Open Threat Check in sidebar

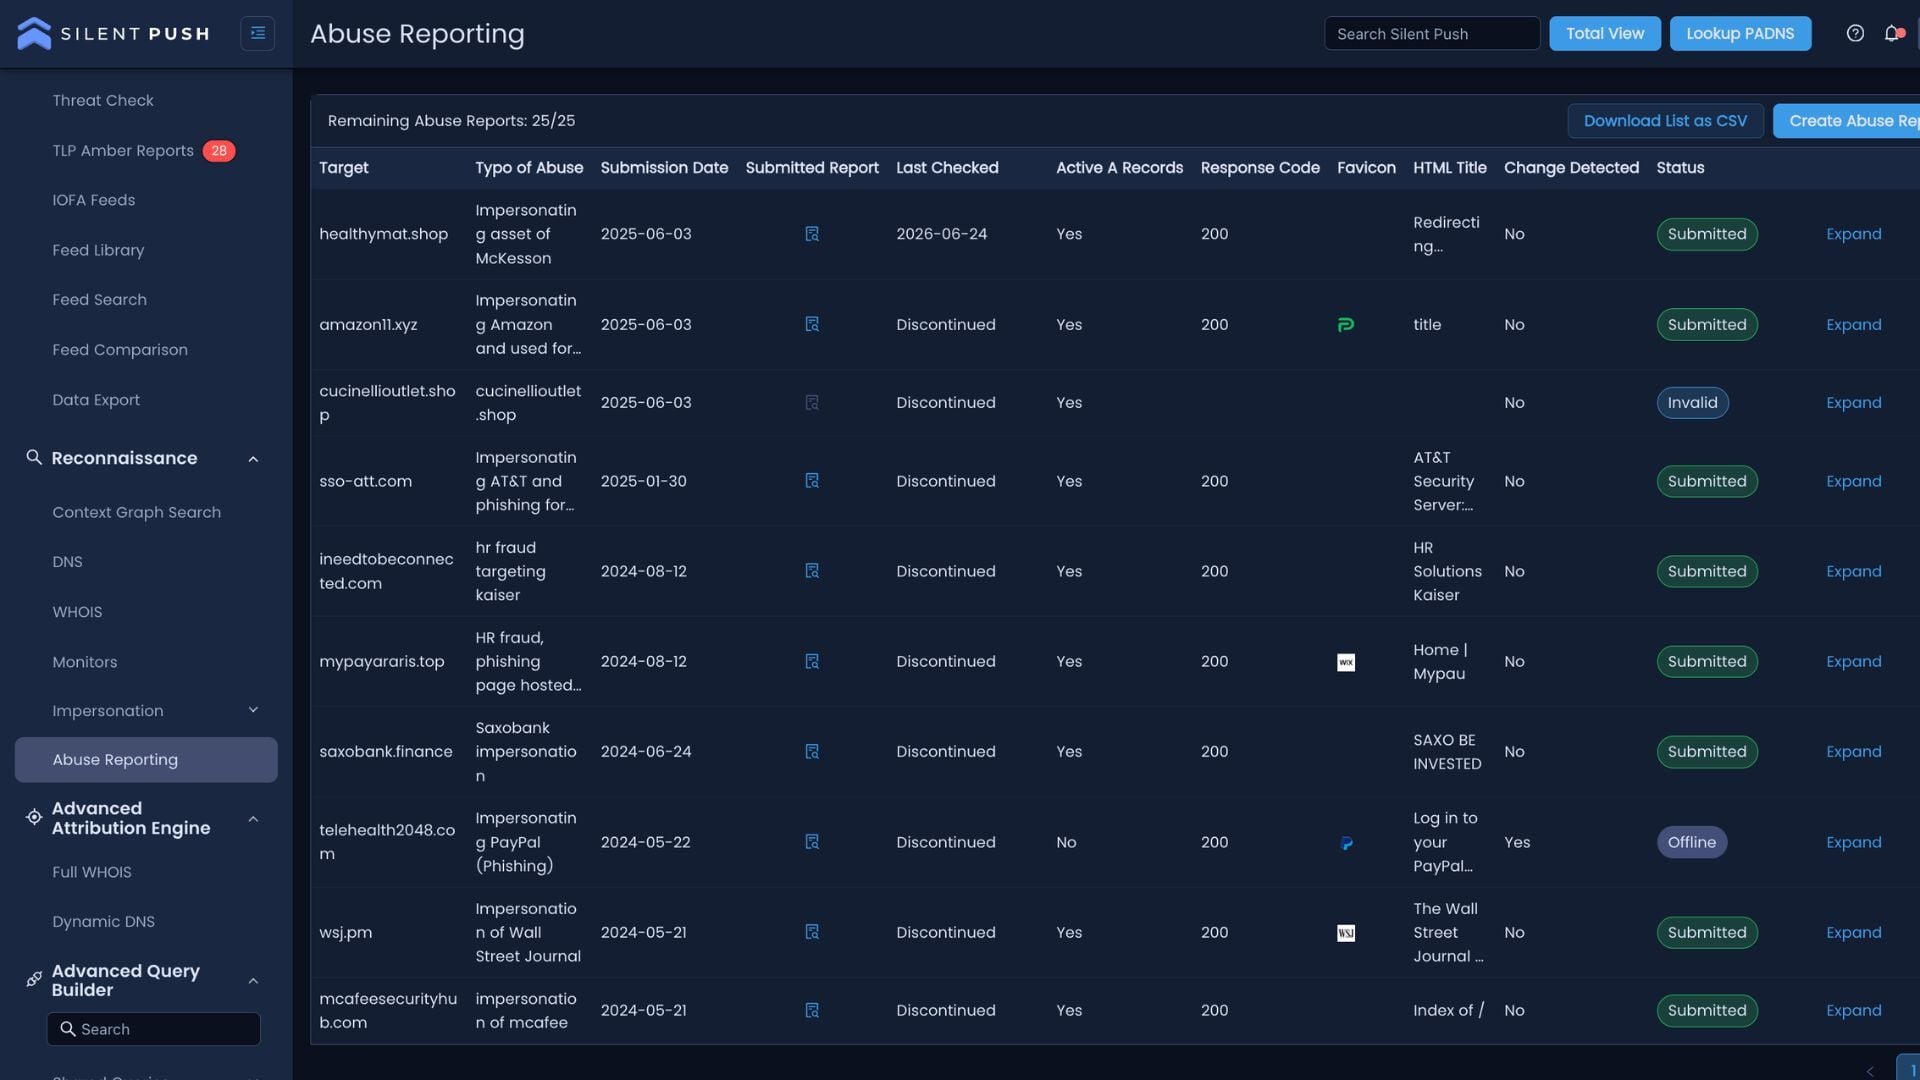point(103,100)
